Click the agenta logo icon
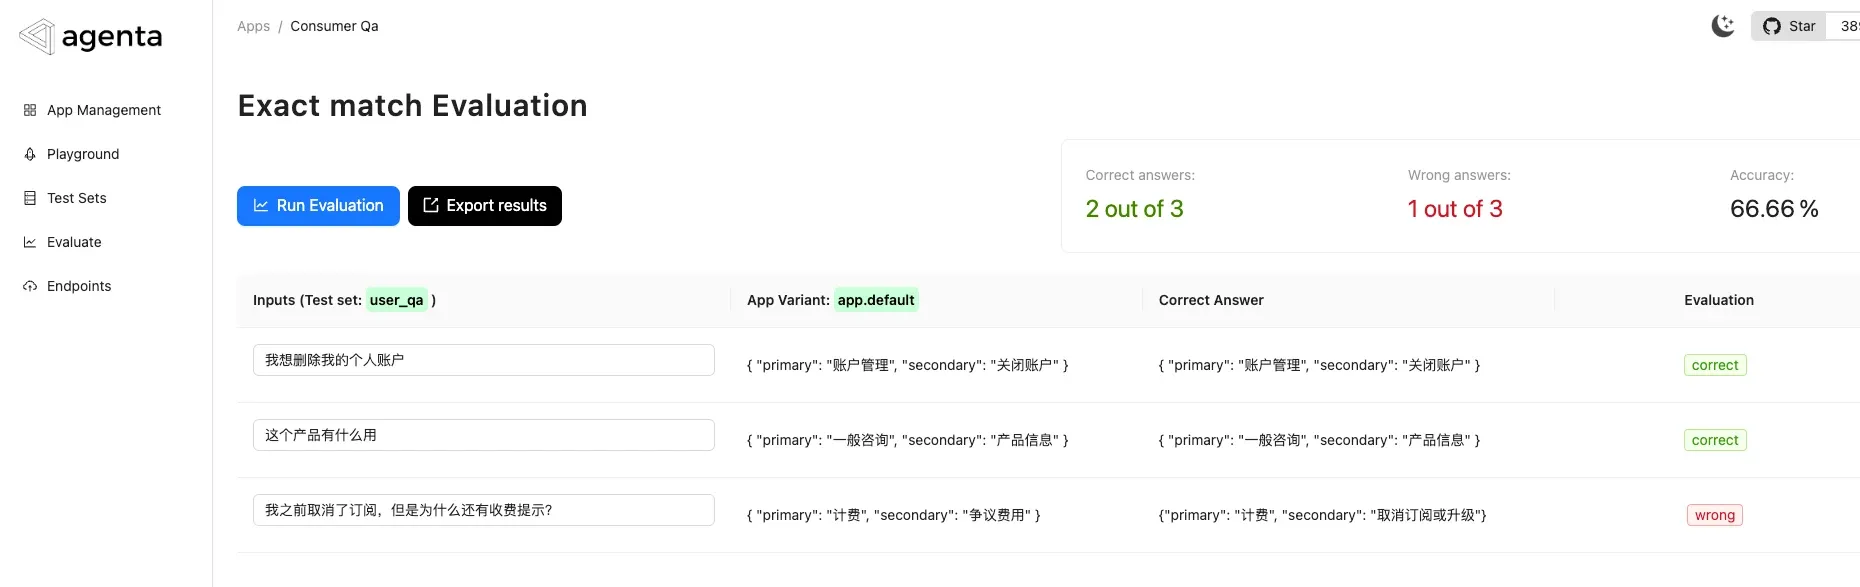The width and height of the screenshot is (1860, 587). pos(36,37)
